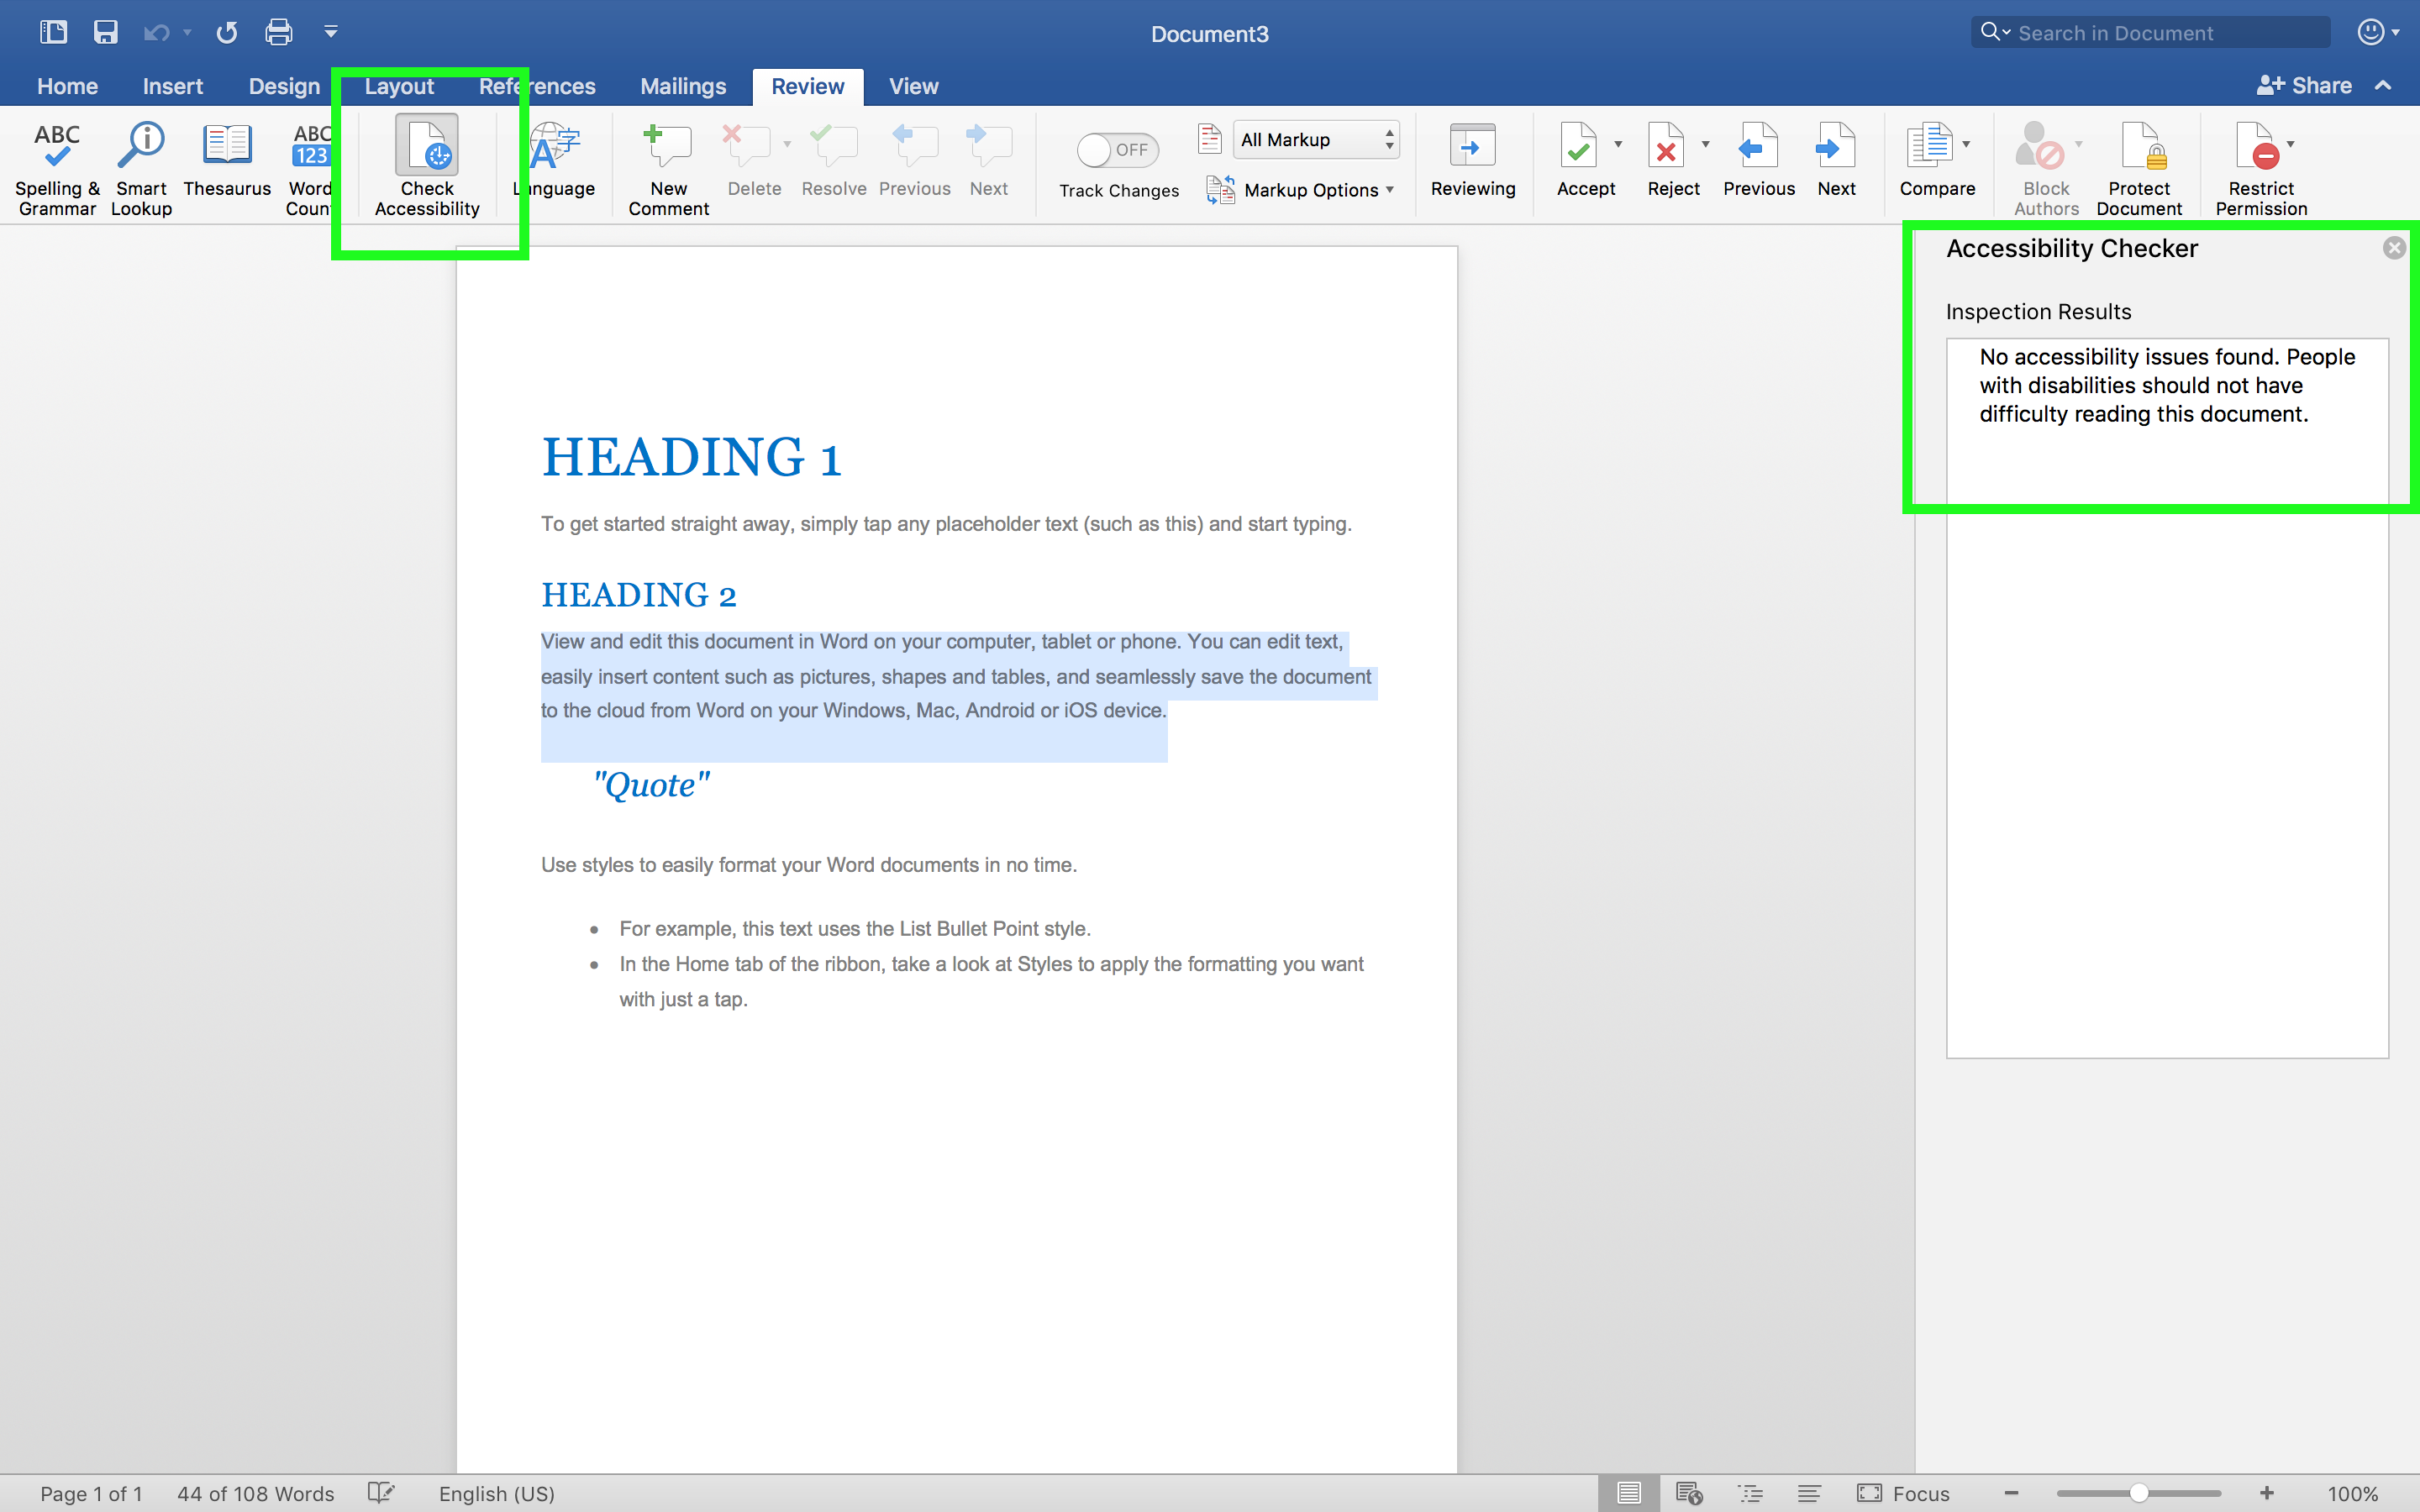The height and width of the screenshot is (1512, 2420).
Task: Add a New Comment
Action: 668,168
